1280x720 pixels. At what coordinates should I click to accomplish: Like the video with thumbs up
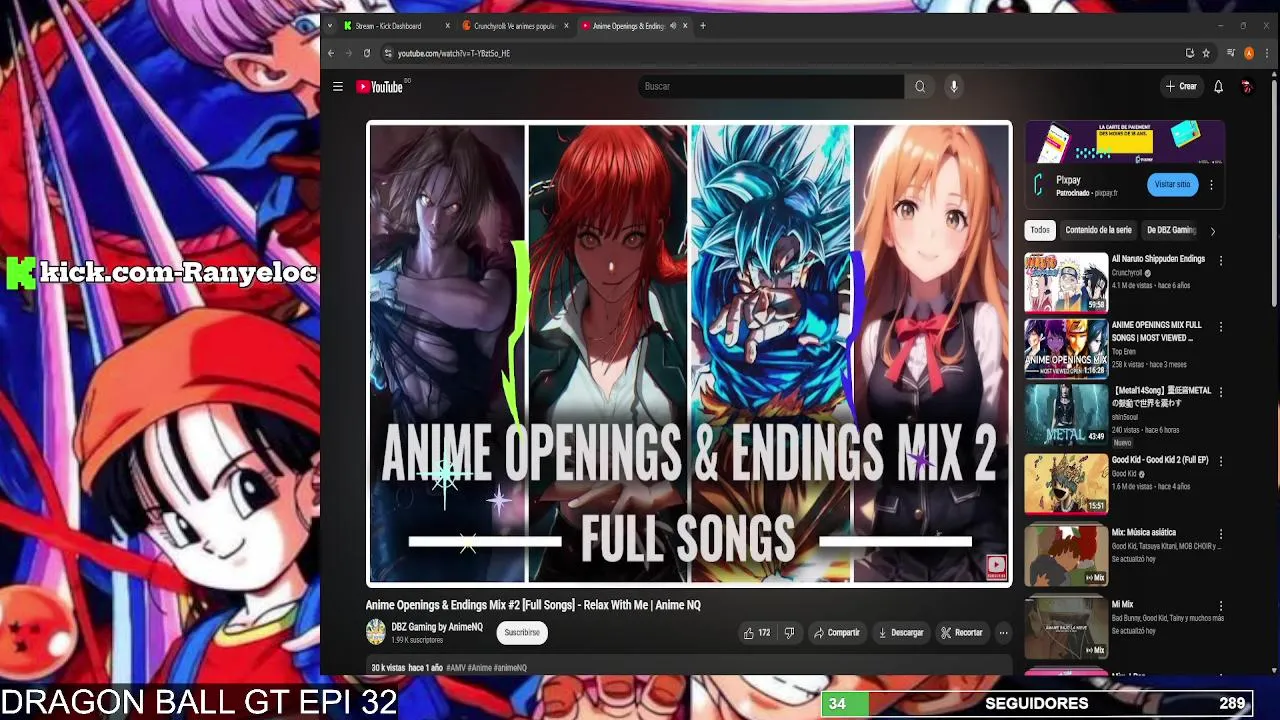coord(757,633)
